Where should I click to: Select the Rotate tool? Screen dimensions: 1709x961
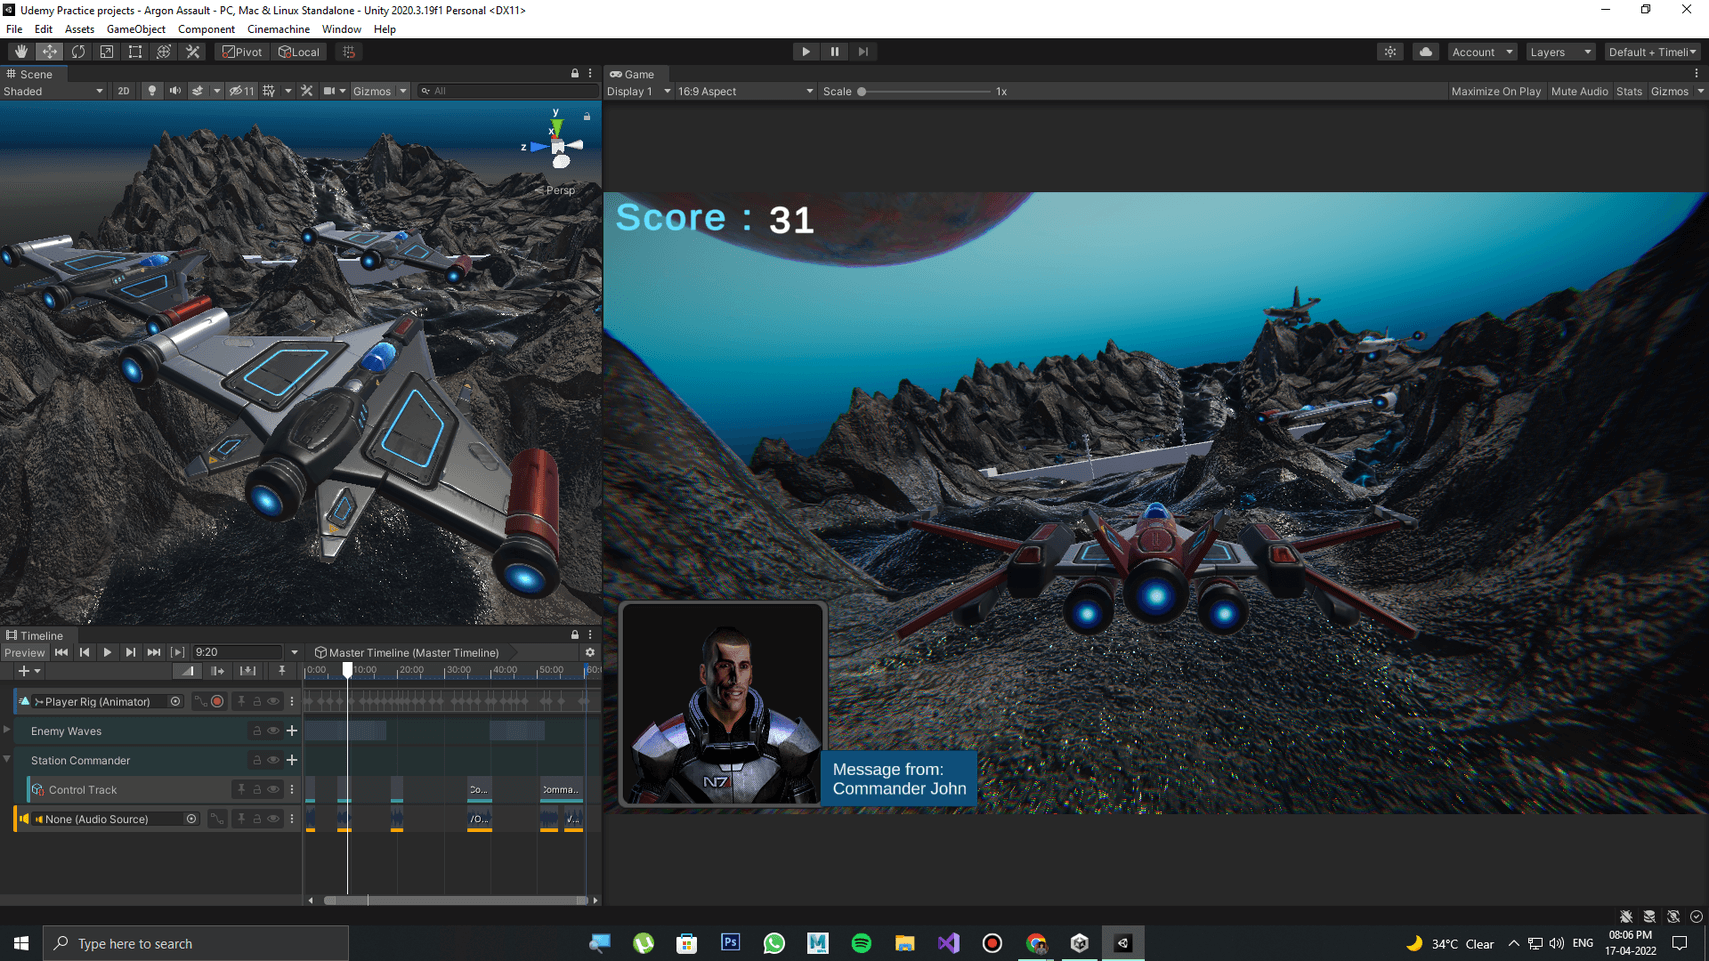click(78, 52)
